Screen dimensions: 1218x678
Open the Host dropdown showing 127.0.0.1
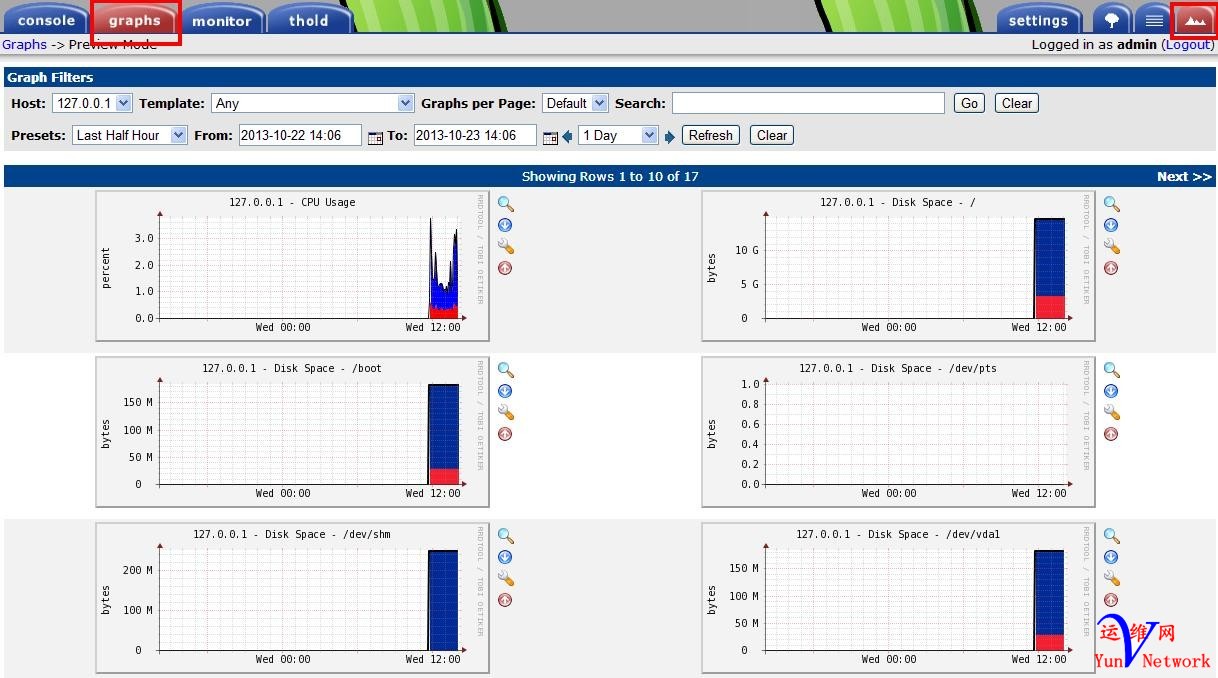click(x=93, y=103)
